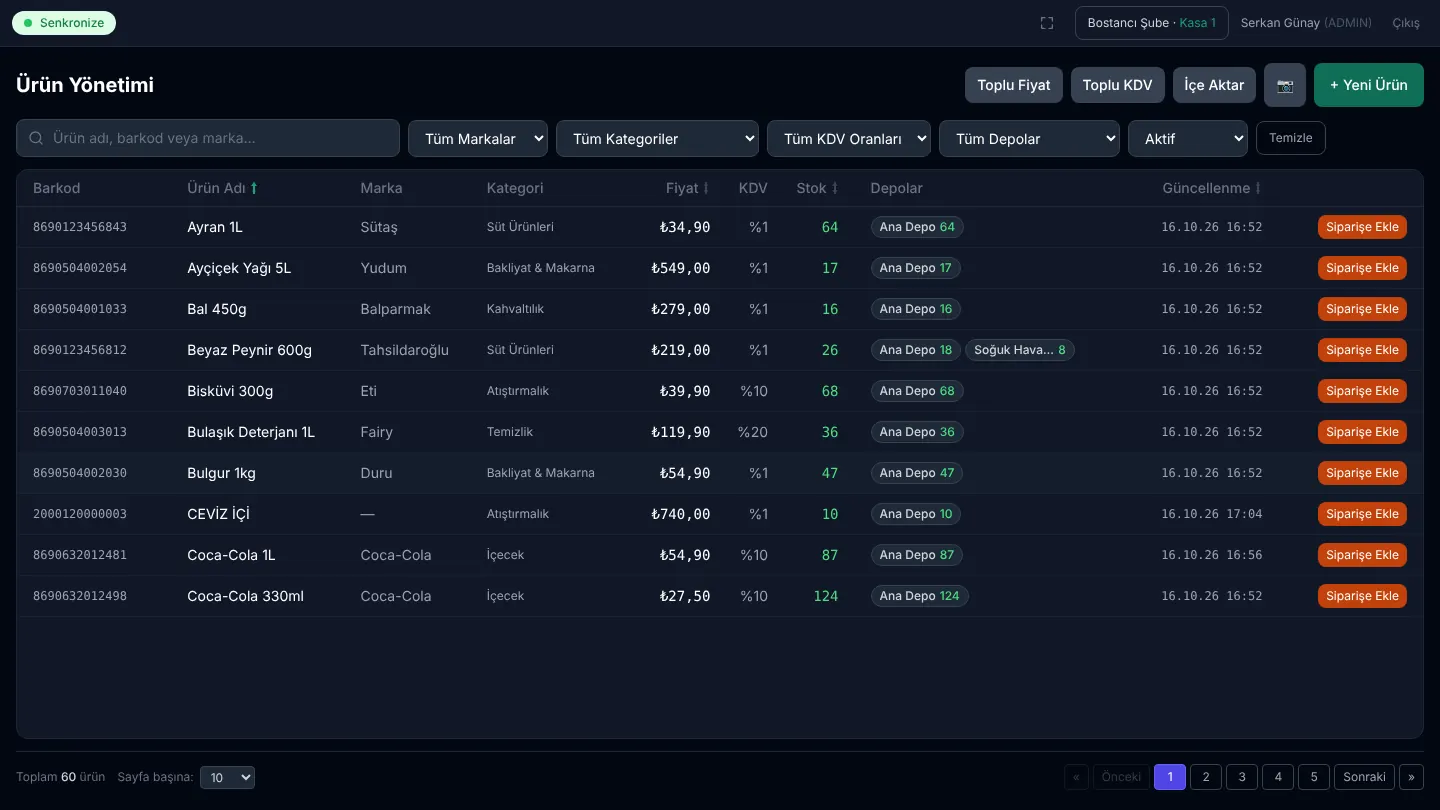Click the Tahsildaroğlu brand cell
1440x810 pixels.
pos(405,350)
